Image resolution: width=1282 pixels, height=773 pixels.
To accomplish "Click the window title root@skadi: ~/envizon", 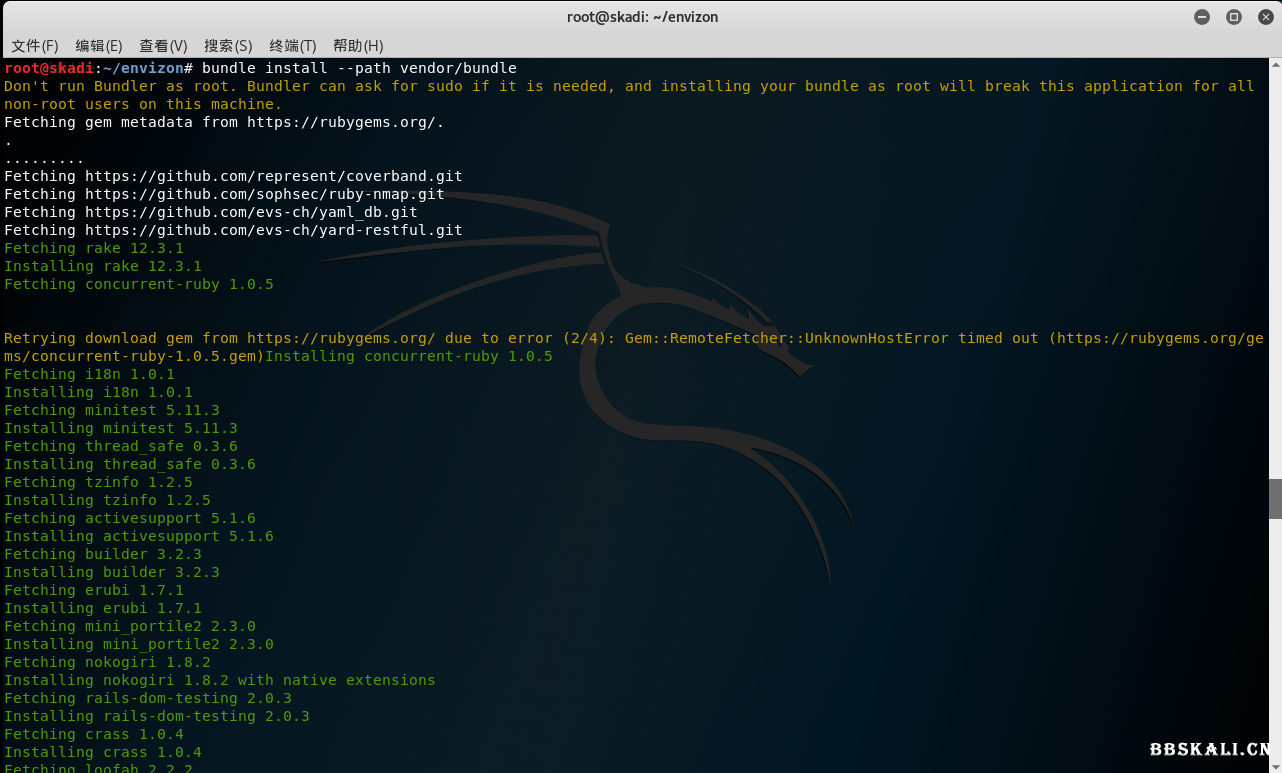I will [642, 17].
